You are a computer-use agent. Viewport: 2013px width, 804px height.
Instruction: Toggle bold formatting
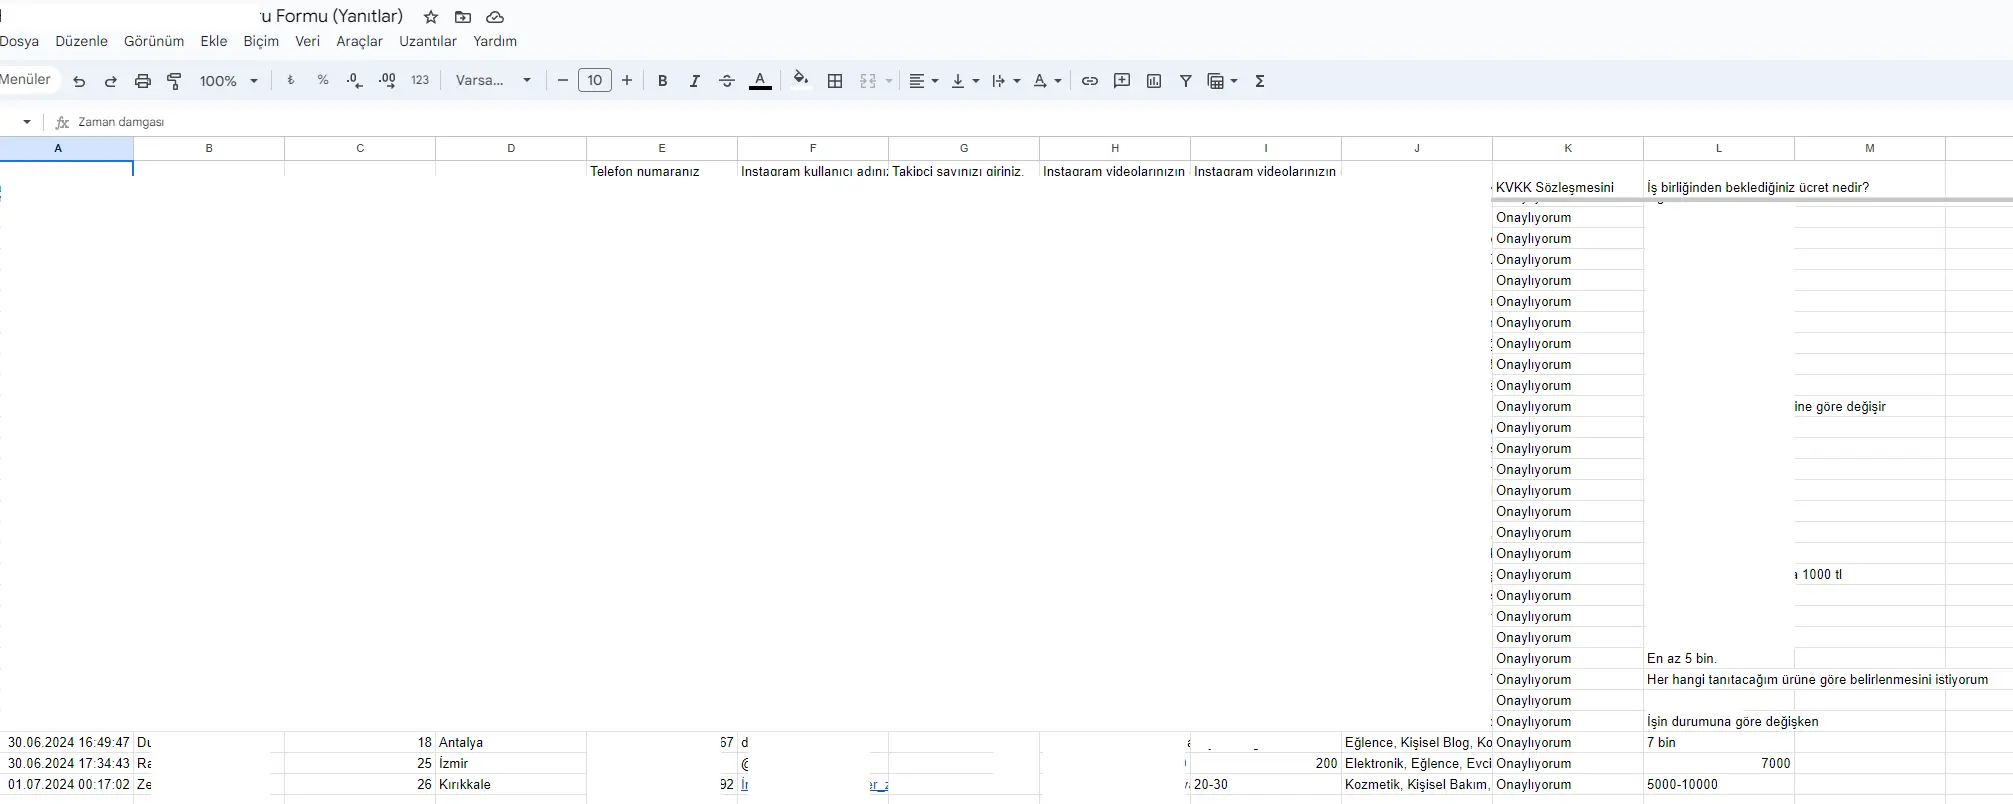tap(662, 81)
